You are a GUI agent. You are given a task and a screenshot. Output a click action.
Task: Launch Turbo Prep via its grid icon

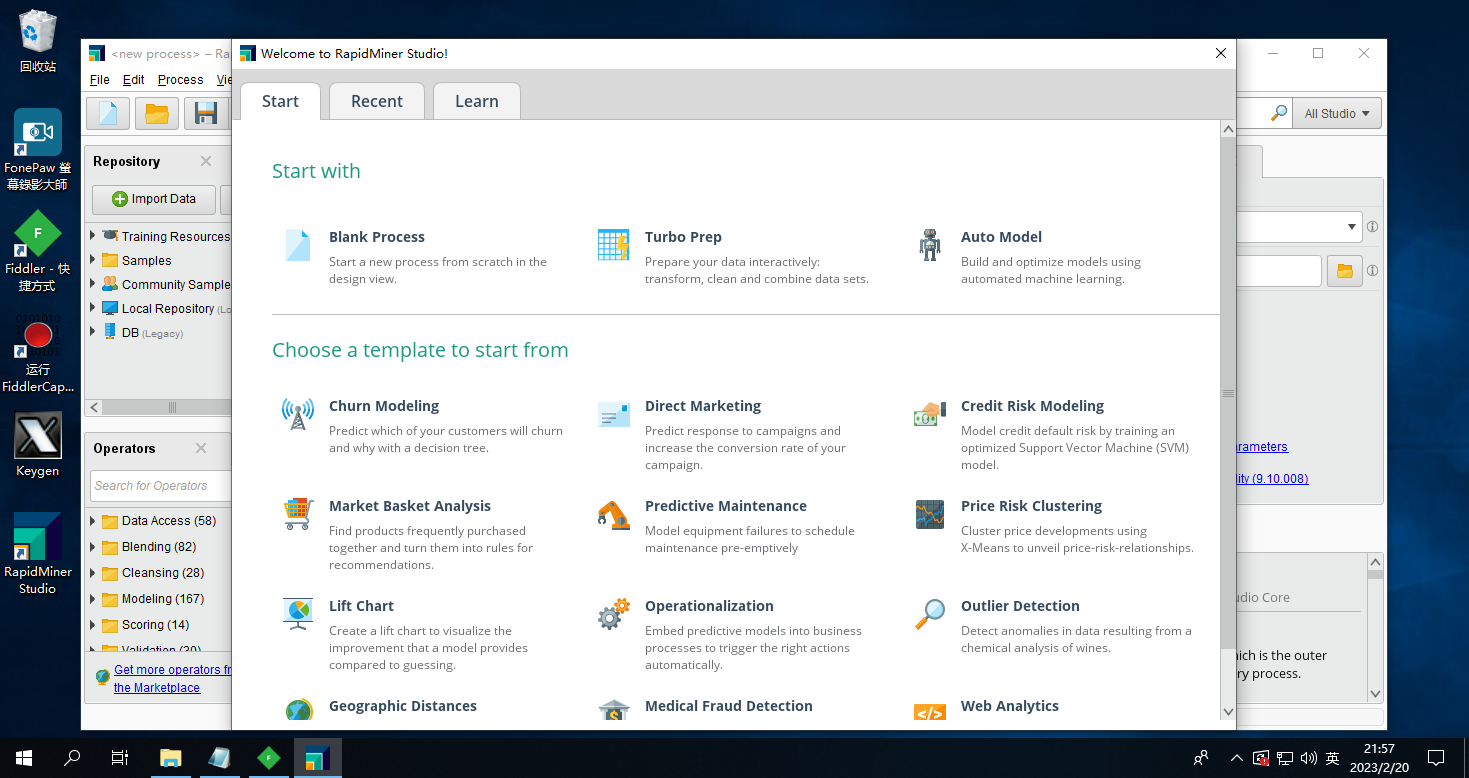point(613,245)
